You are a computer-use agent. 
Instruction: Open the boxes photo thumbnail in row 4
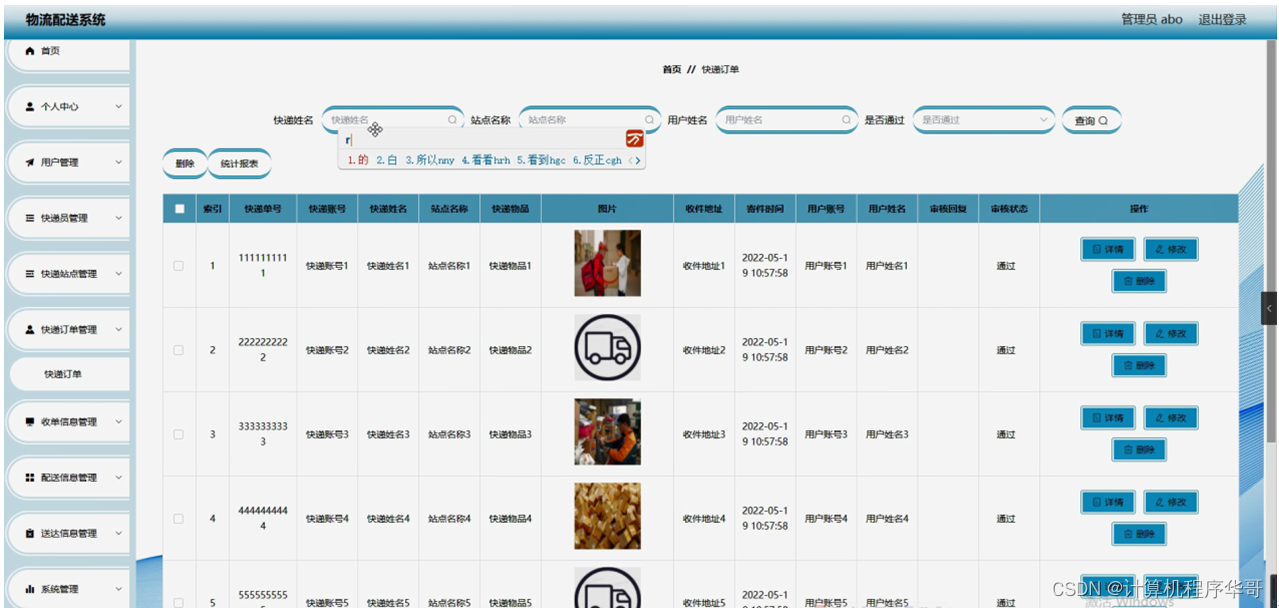point(607,516)
